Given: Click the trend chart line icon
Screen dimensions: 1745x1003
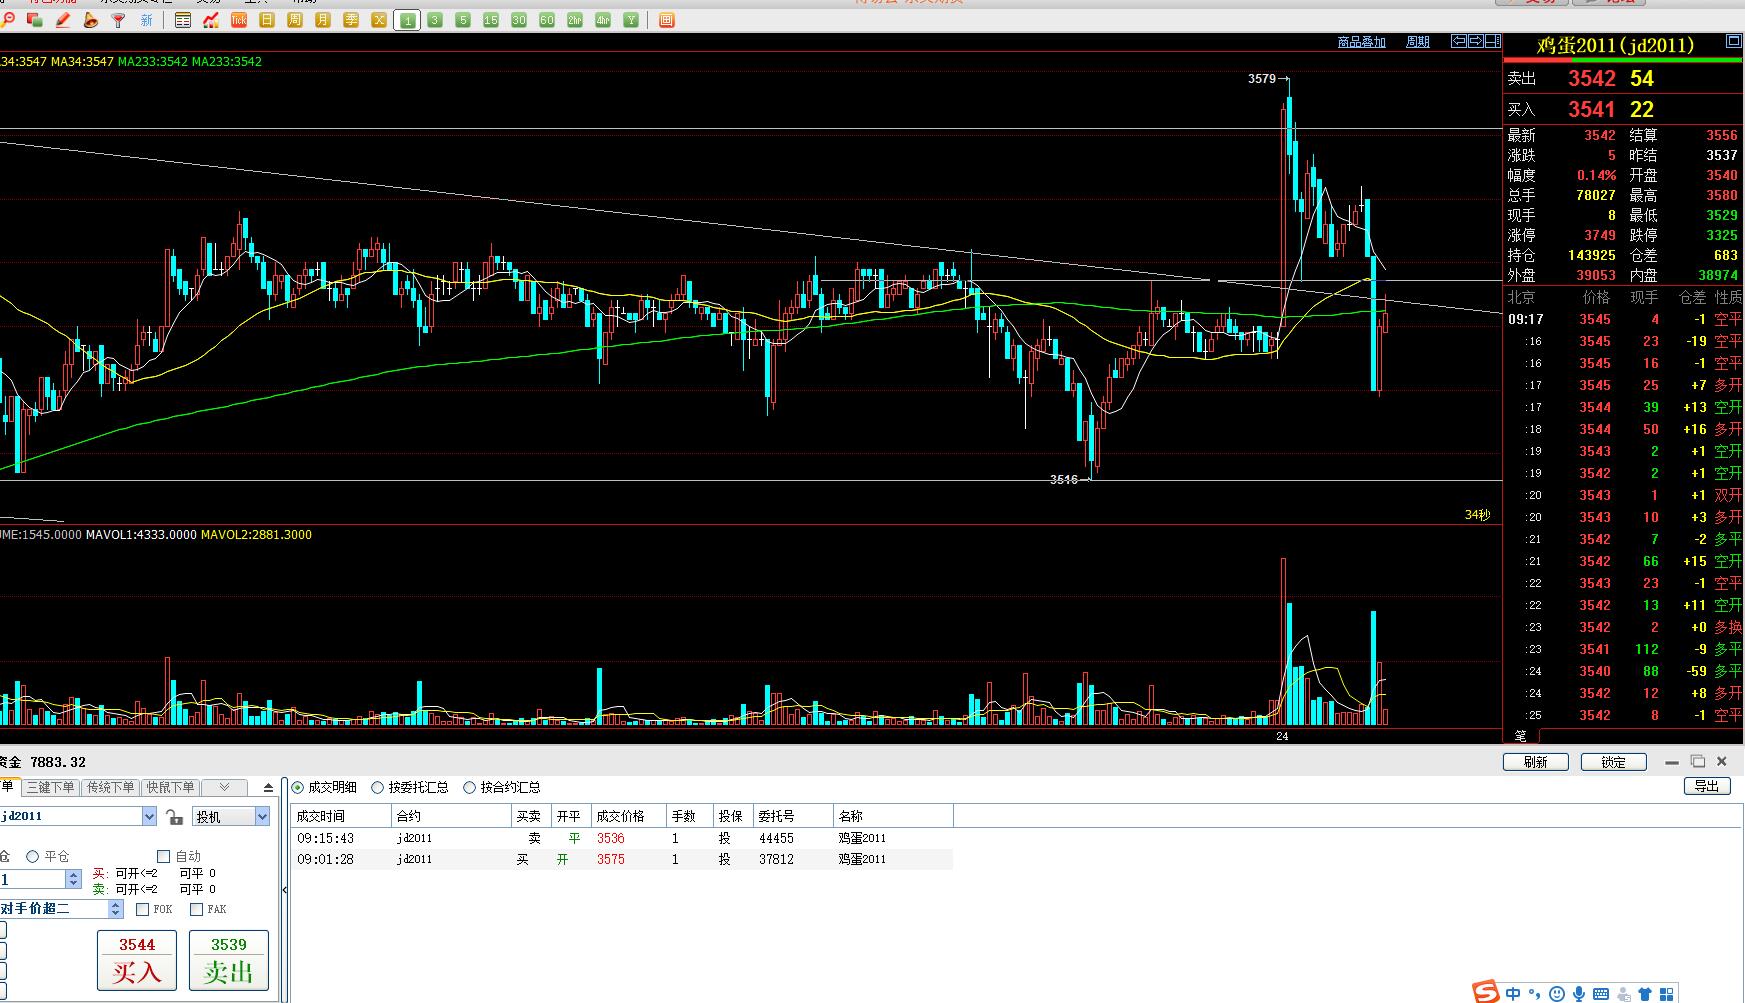Looking at the screenshot, I should 211,19.
